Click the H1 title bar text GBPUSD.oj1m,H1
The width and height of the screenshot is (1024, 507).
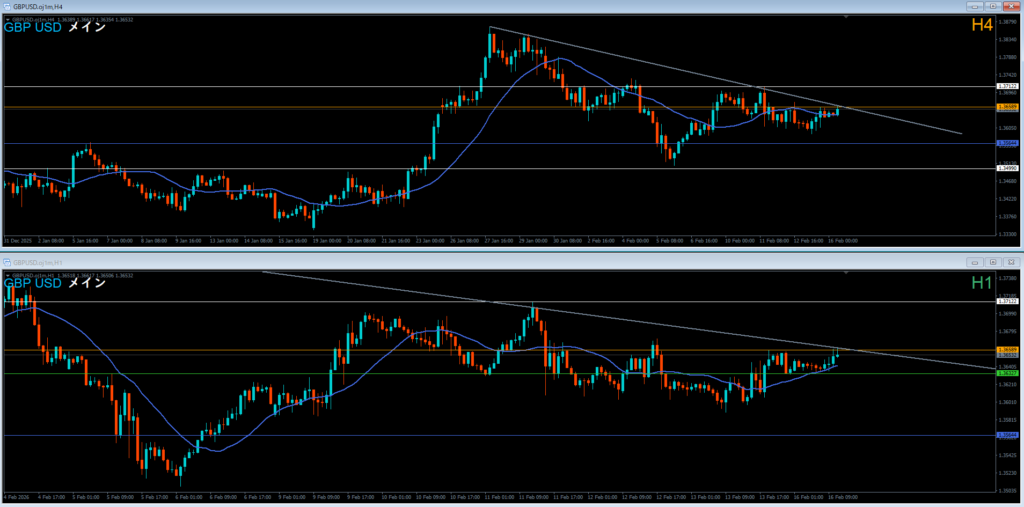(36, 262)
